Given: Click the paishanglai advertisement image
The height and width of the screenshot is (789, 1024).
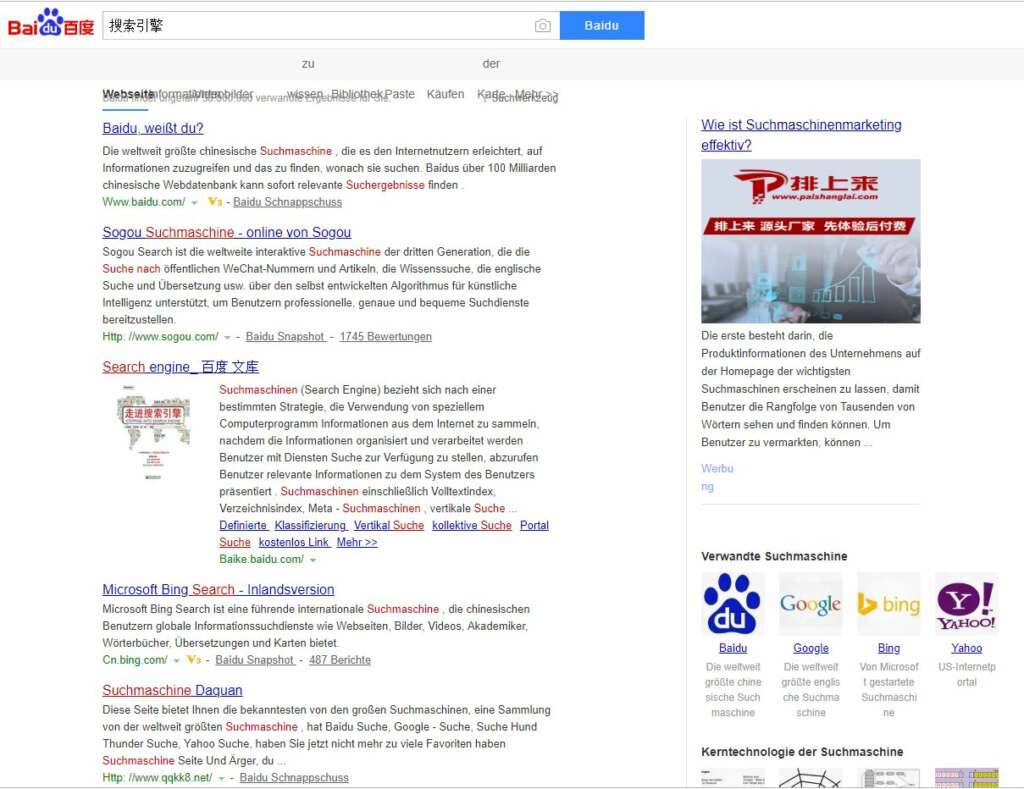Looking at the screenshot, I should tap(810, 241).
